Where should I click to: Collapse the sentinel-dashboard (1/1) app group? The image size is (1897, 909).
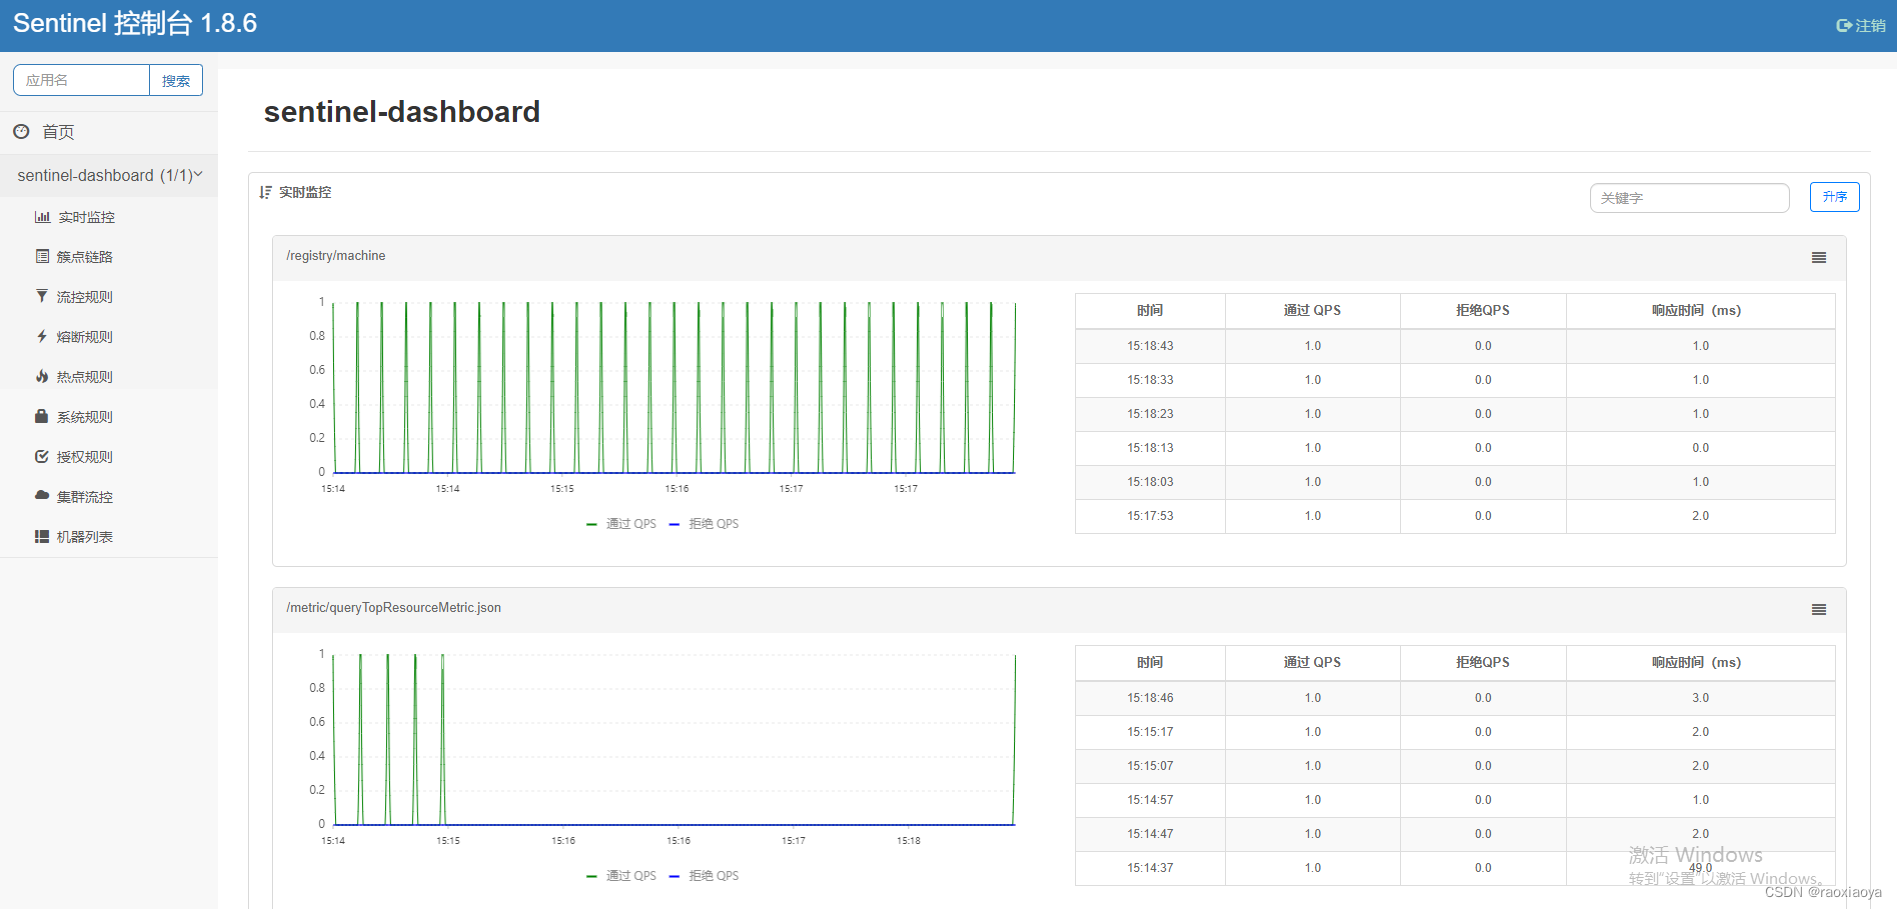pos(109,175)
